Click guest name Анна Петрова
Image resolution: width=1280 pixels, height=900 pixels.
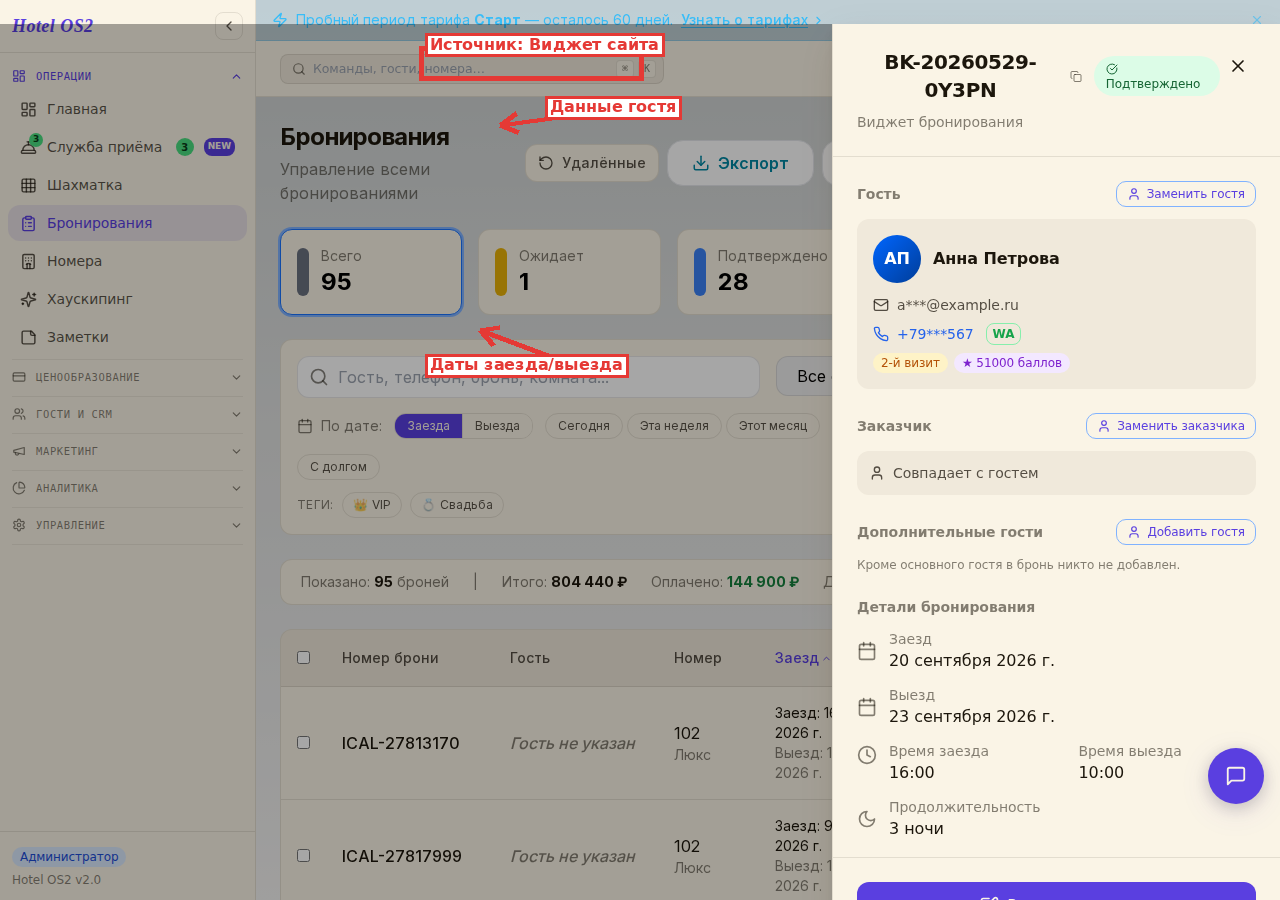tap(996, 259)
